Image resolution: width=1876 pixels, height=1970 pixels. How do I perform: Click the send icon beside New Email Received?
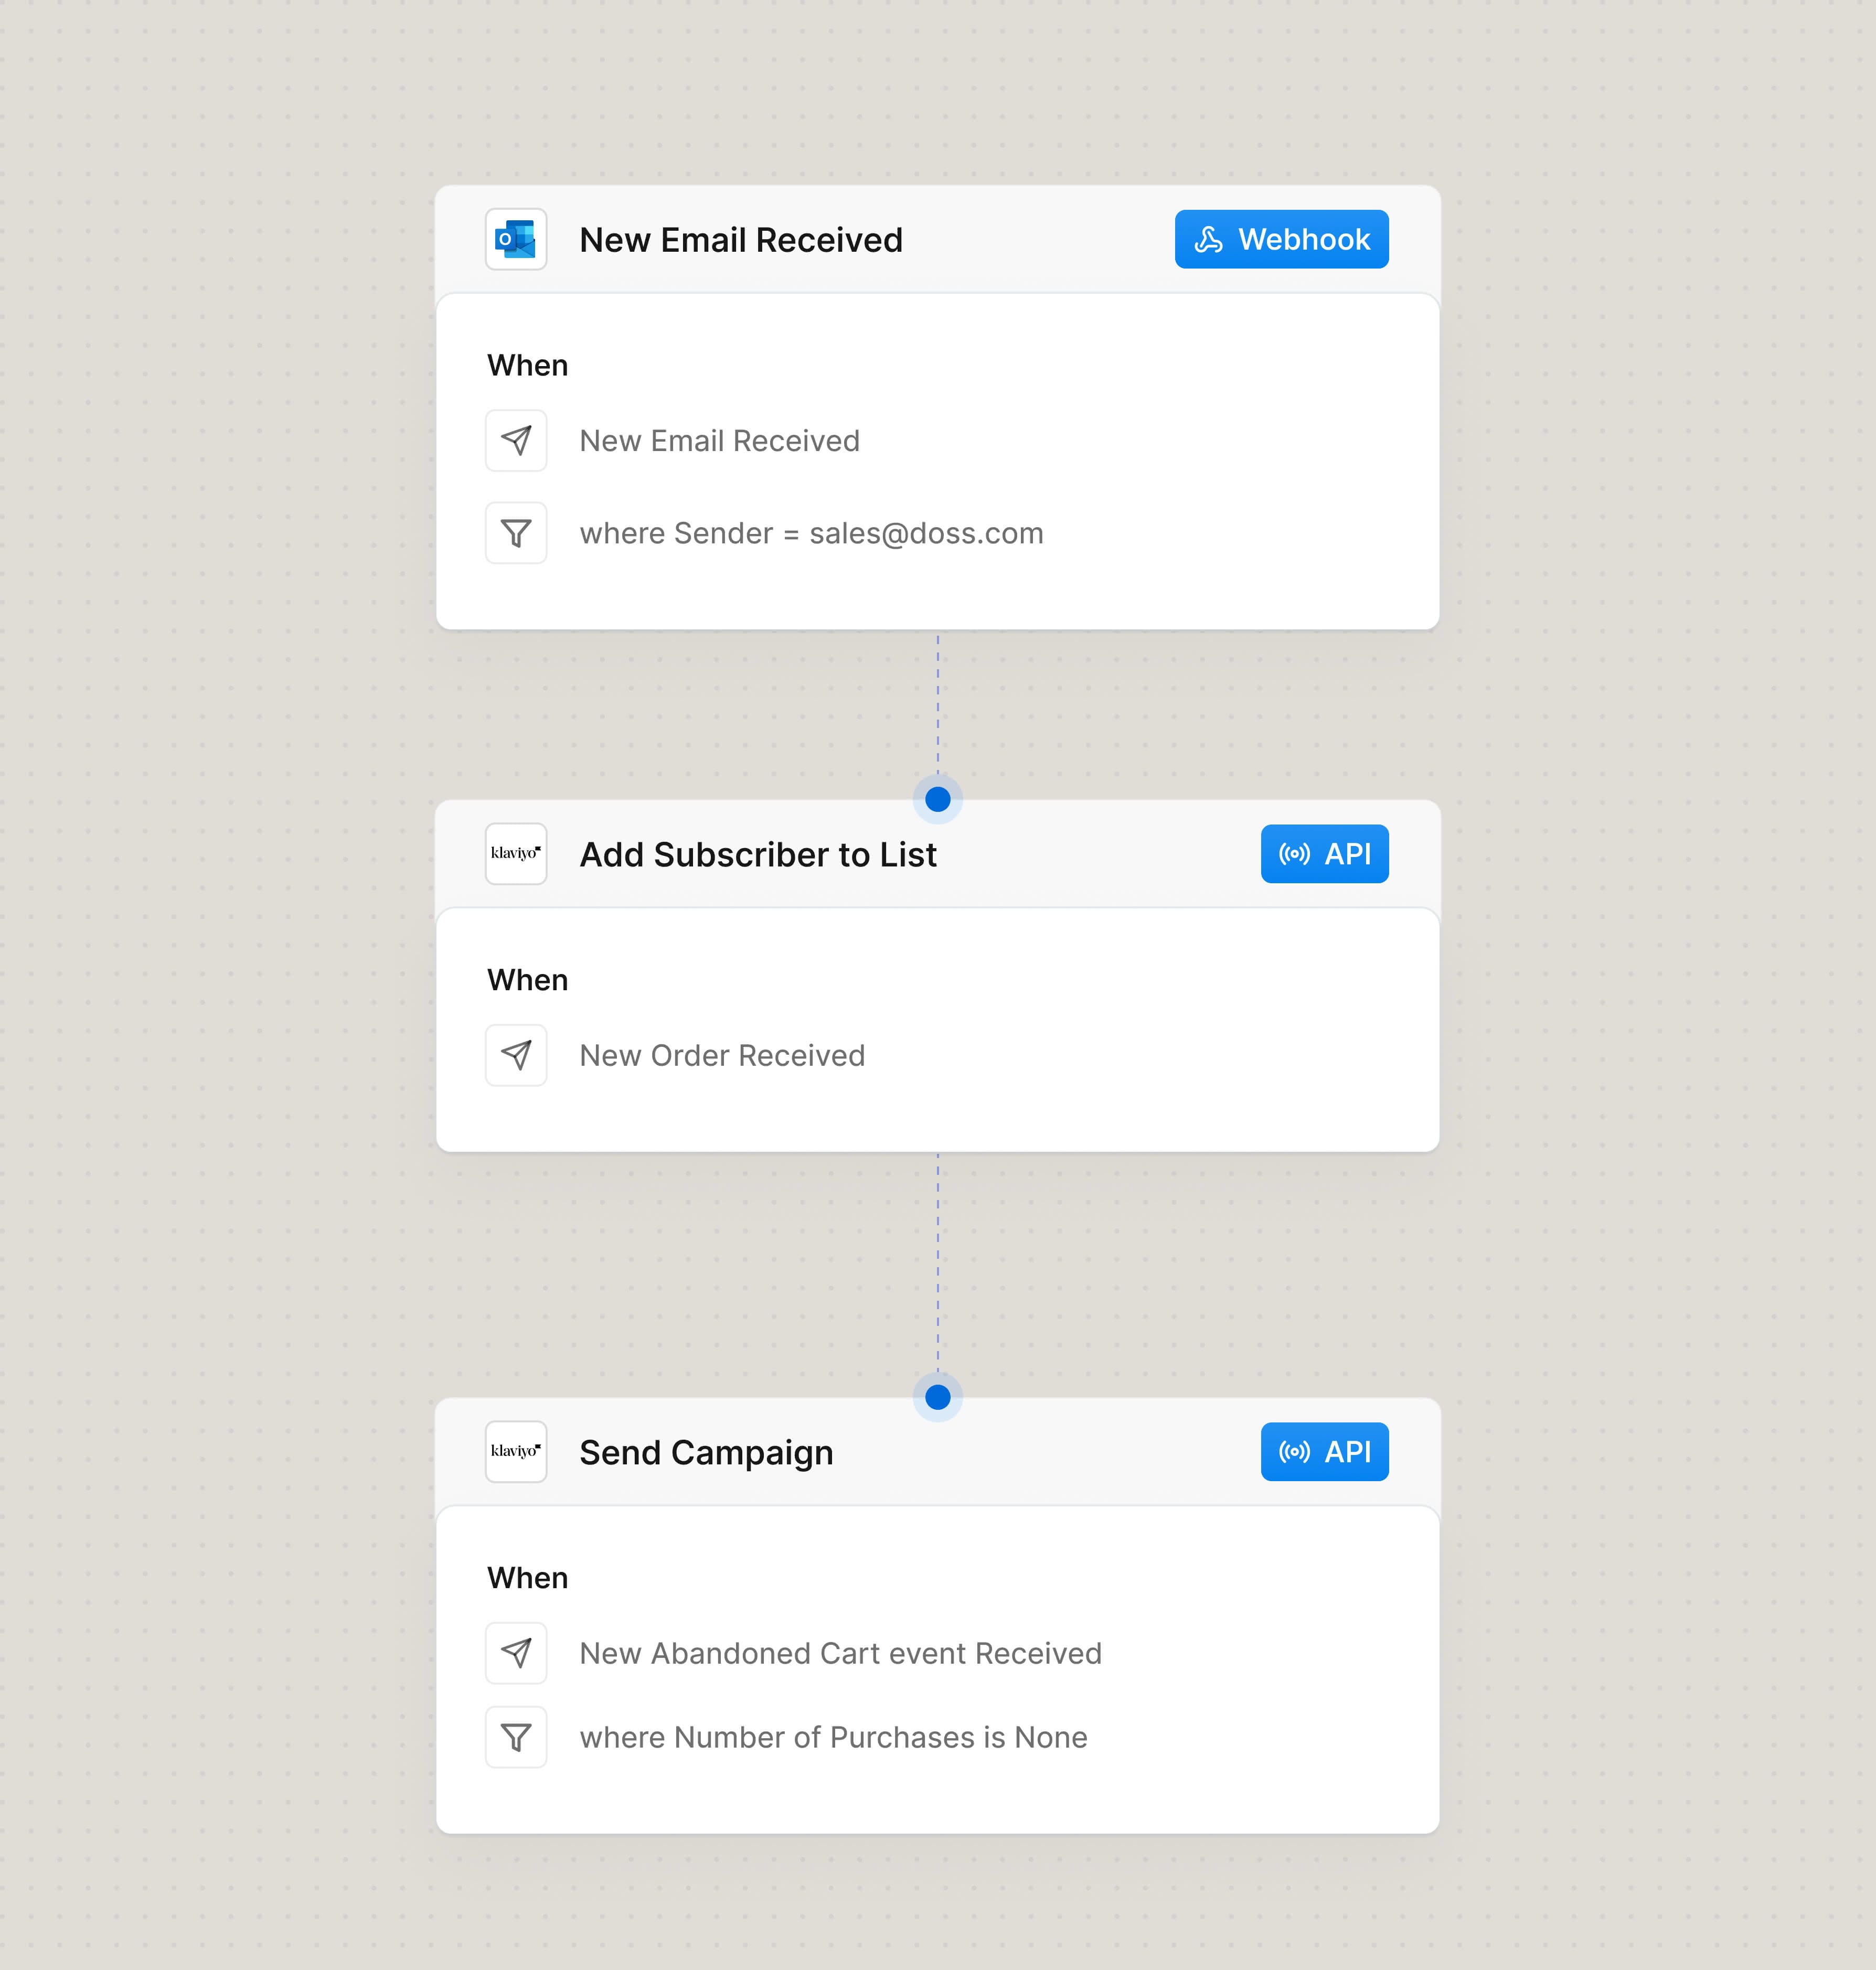[x=516, y=441]
